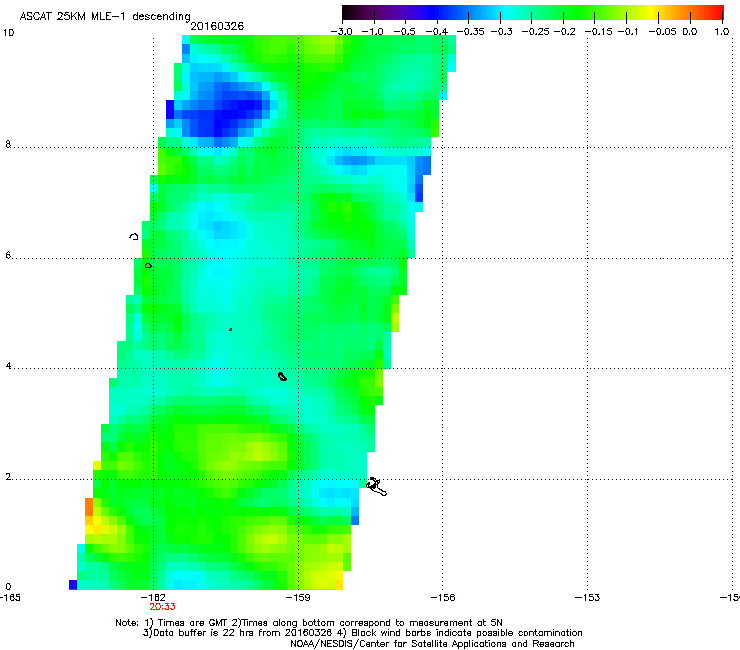Click the -0.5 color scale label

pos(404,32)
